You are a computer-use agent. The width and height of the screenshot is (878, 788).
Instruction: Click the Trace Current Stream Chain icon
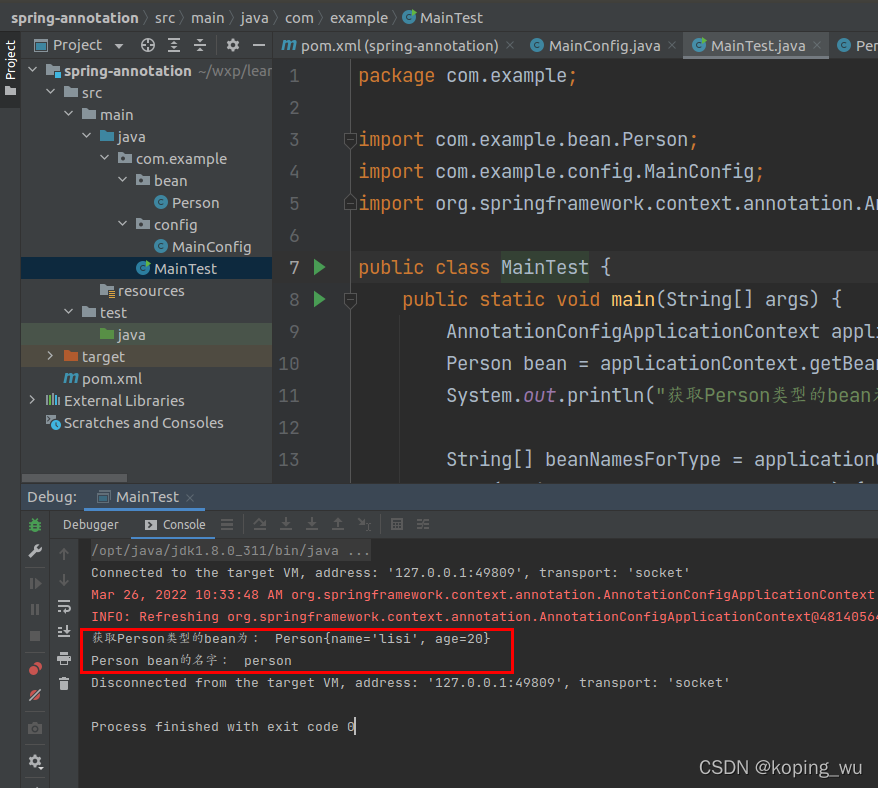[423, 524]
